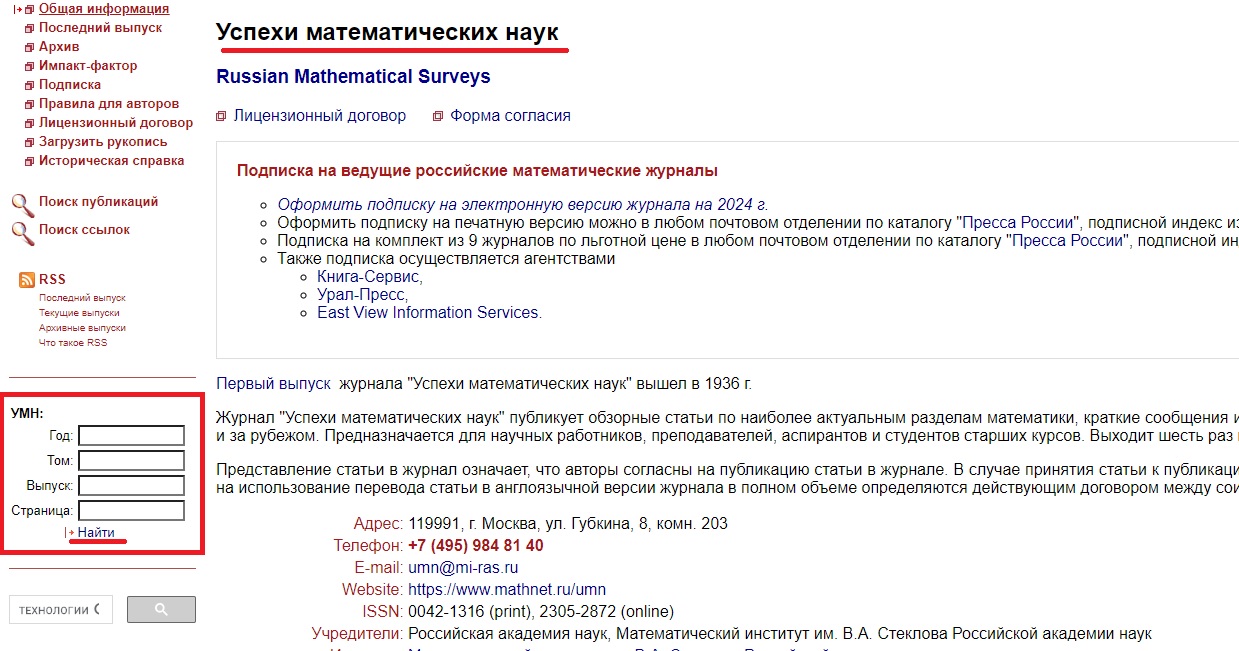Click magnifier icon beside Поиск публикаций

(22, 205)
